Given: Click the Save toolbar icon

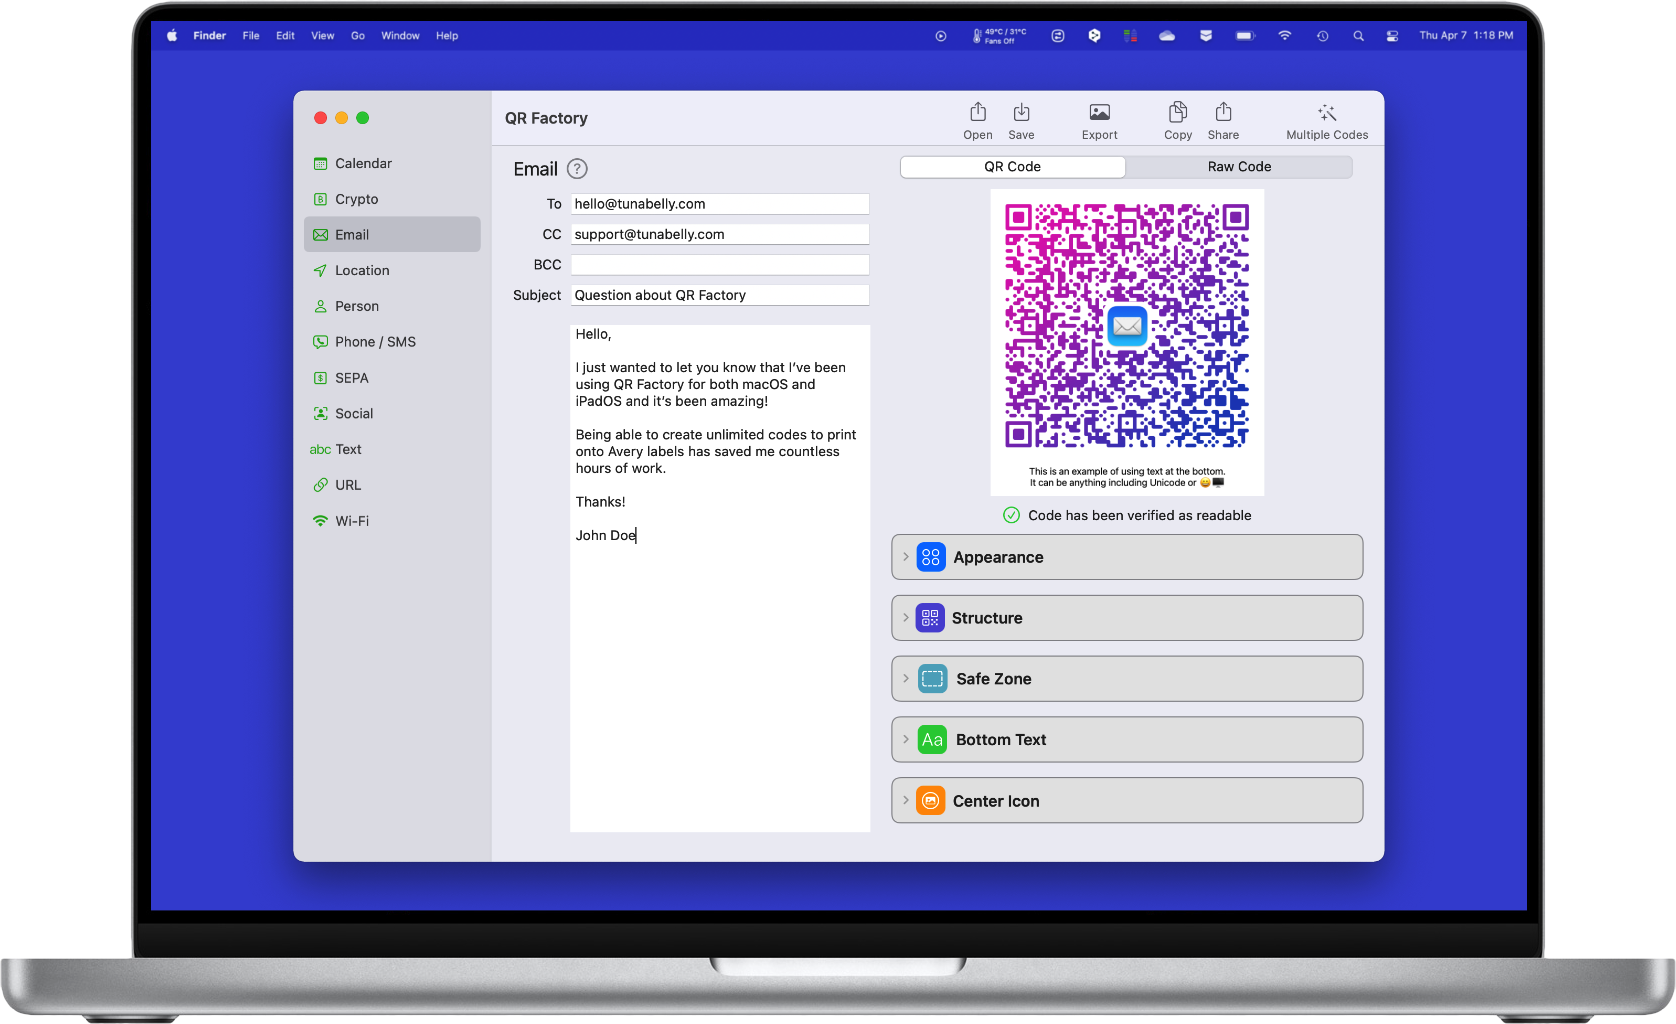Looking at the screenshot, I should click(x=1021, y=120).
